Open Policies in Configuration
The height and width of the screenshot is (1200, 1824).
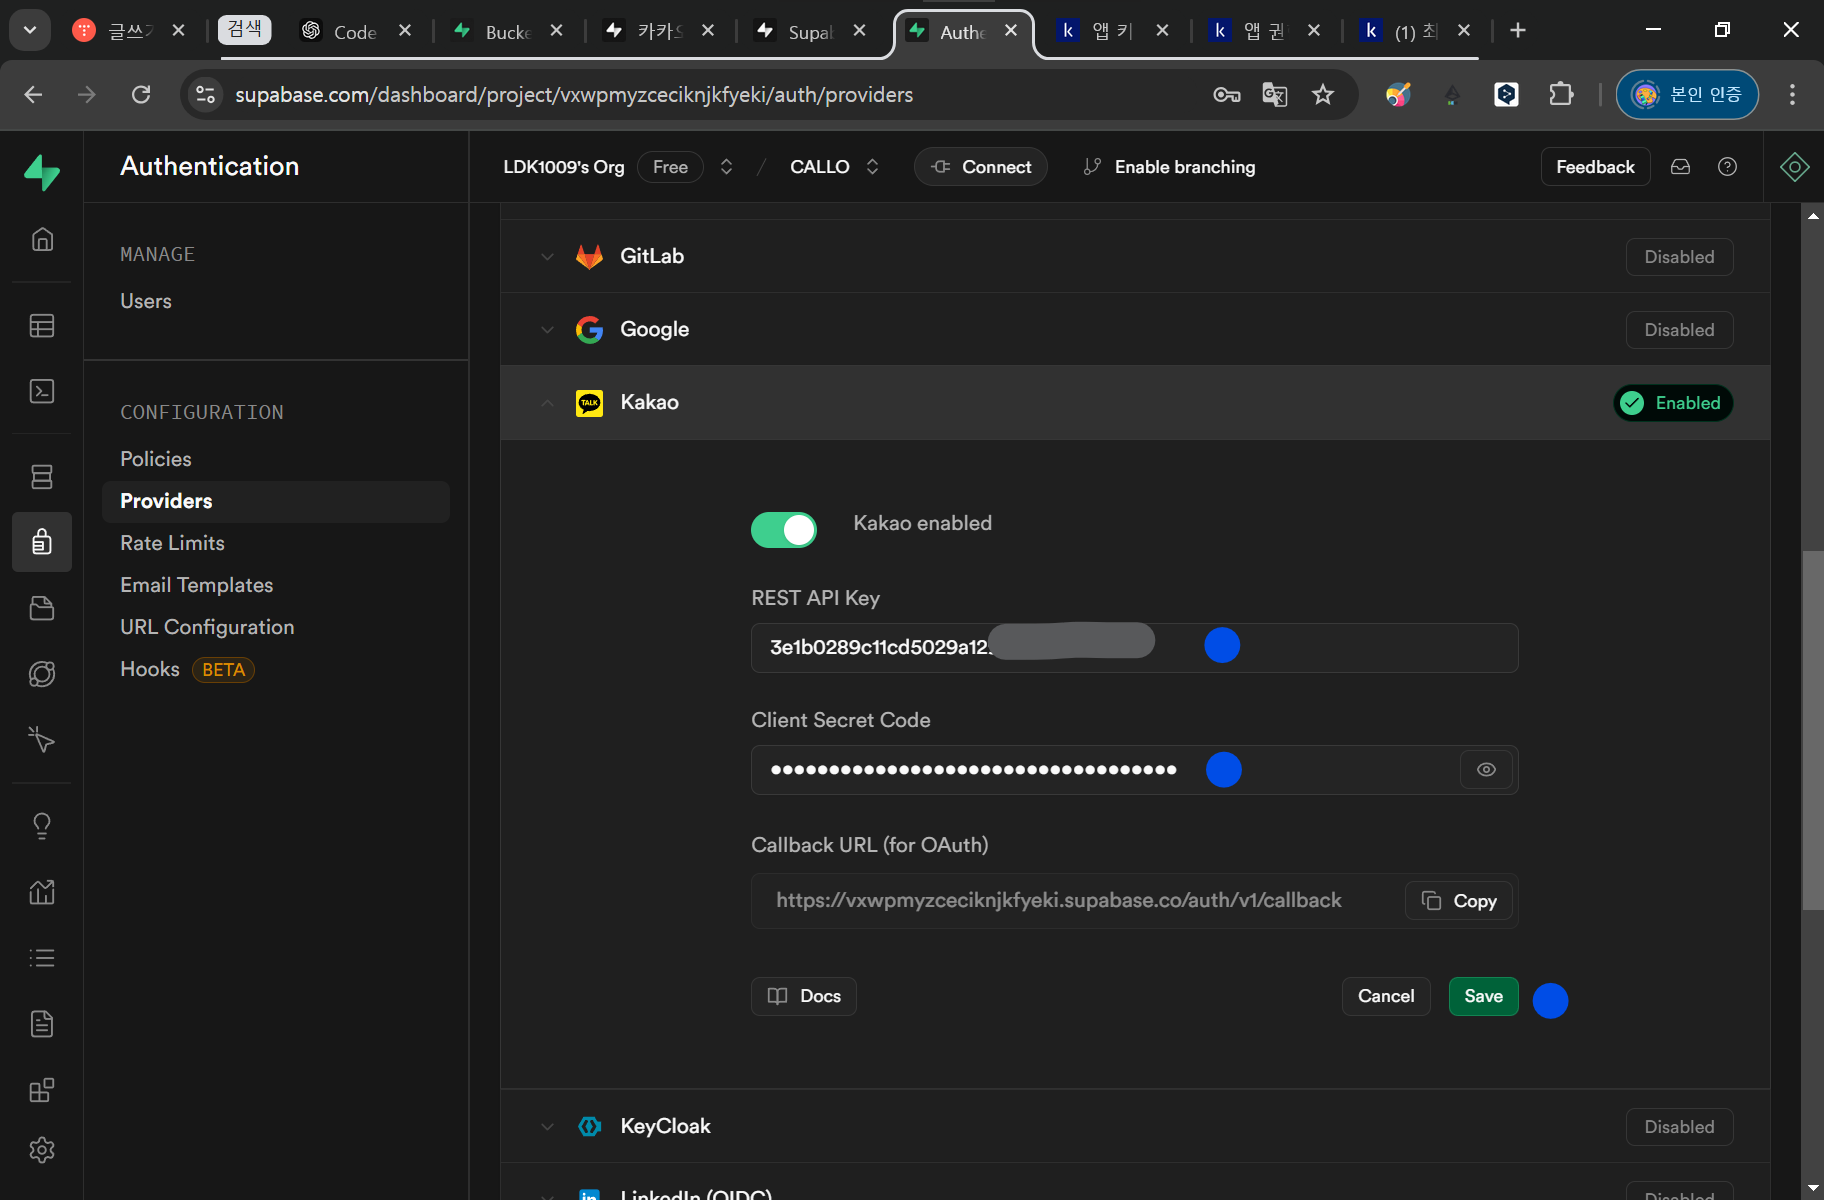tap(156, 459)
